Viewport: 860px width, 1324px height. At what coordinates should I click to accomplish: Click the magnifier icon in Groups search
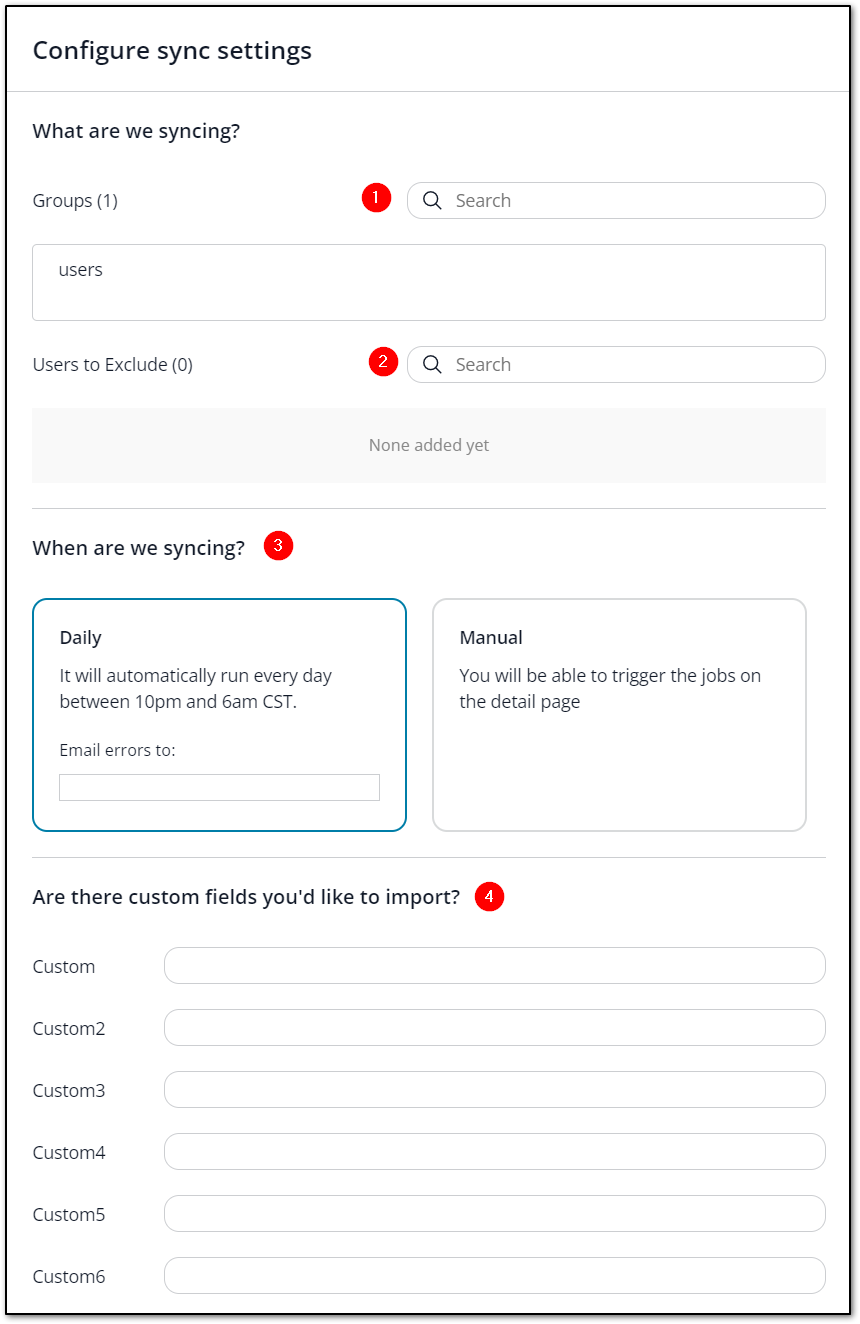pos(432,200)
